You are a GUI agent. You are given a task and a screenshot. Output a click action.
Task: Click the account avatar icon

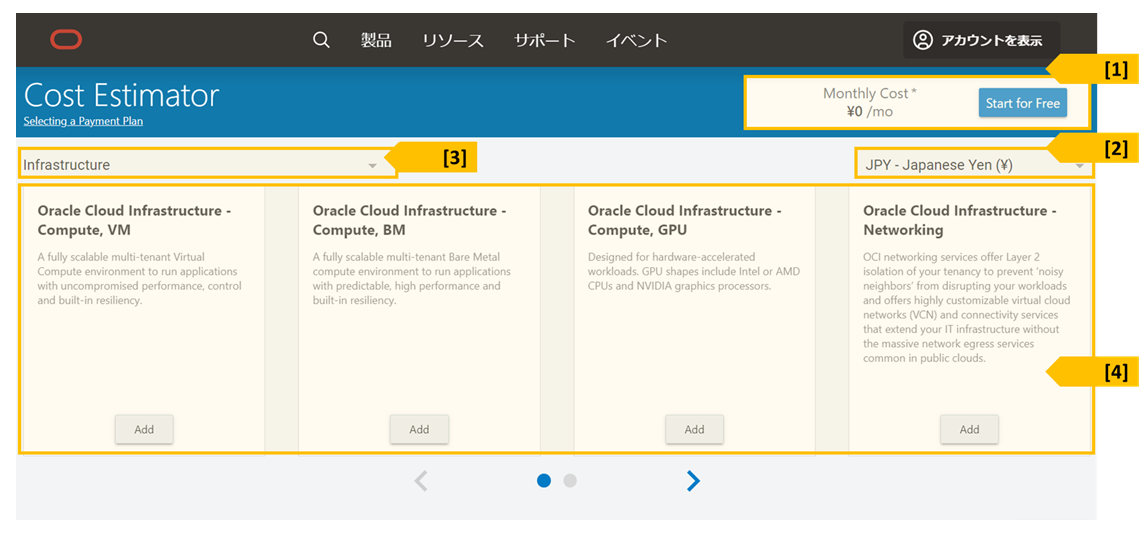click(923, 40)
